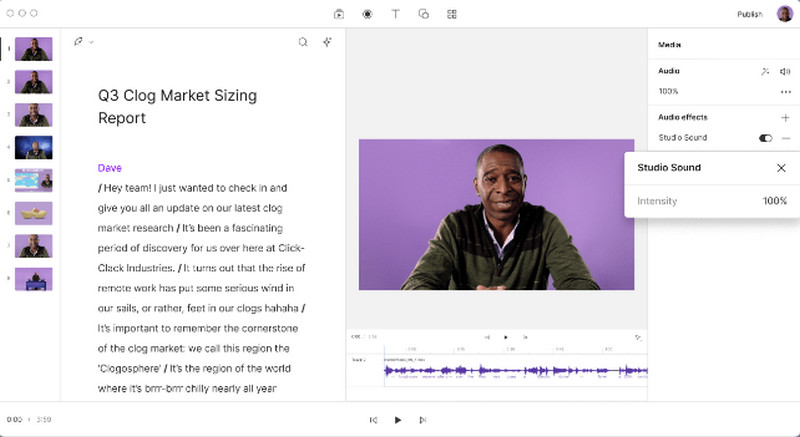Open AI actions sparkle icon
This screenshot has width=800, height=437.
[327, 42]
